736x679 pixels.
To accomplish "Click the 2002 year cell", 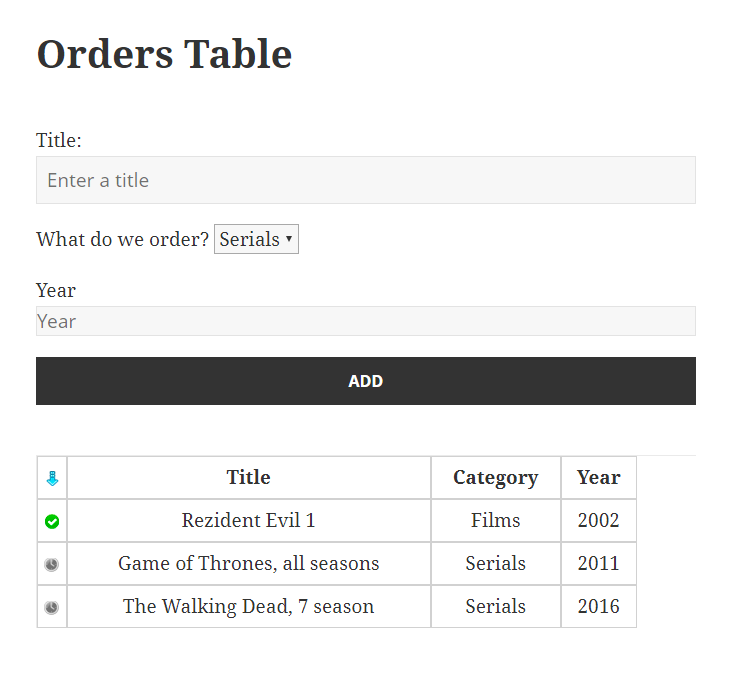I will pos(598,520).
